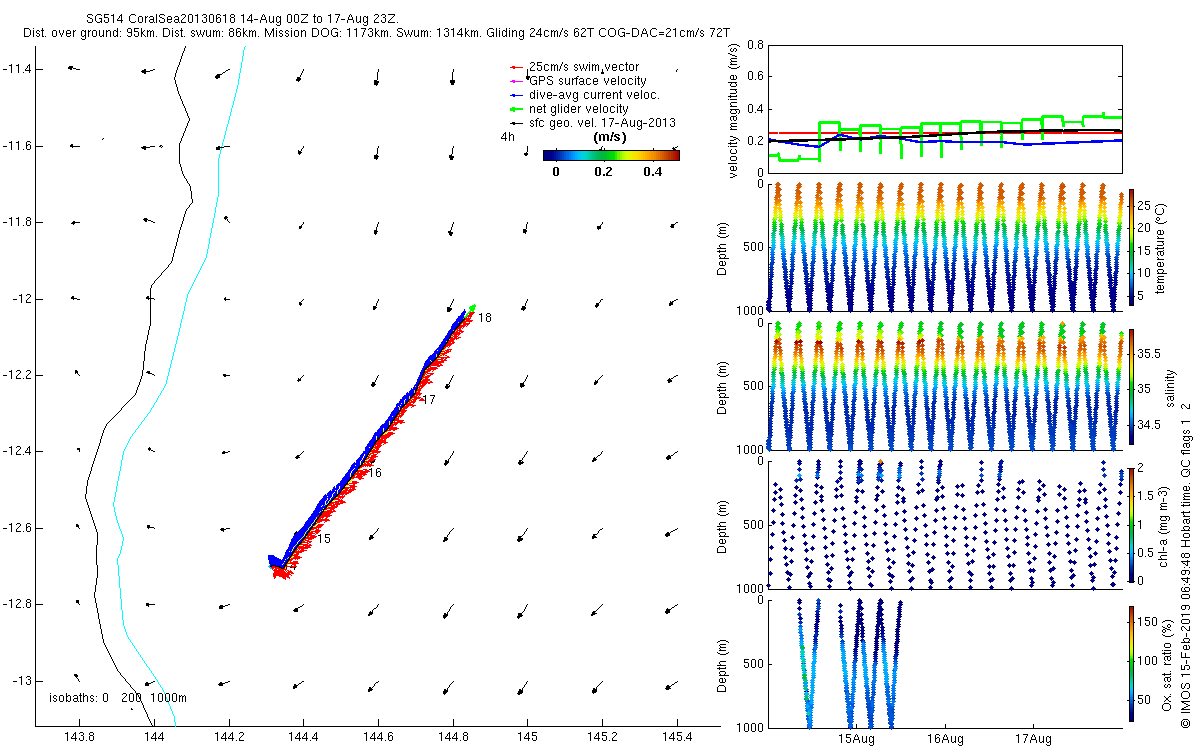Viewport: 1200px width, 750px height.
Task: Click the vertical IMOS copyright text at right edge
Action: 1185,565
